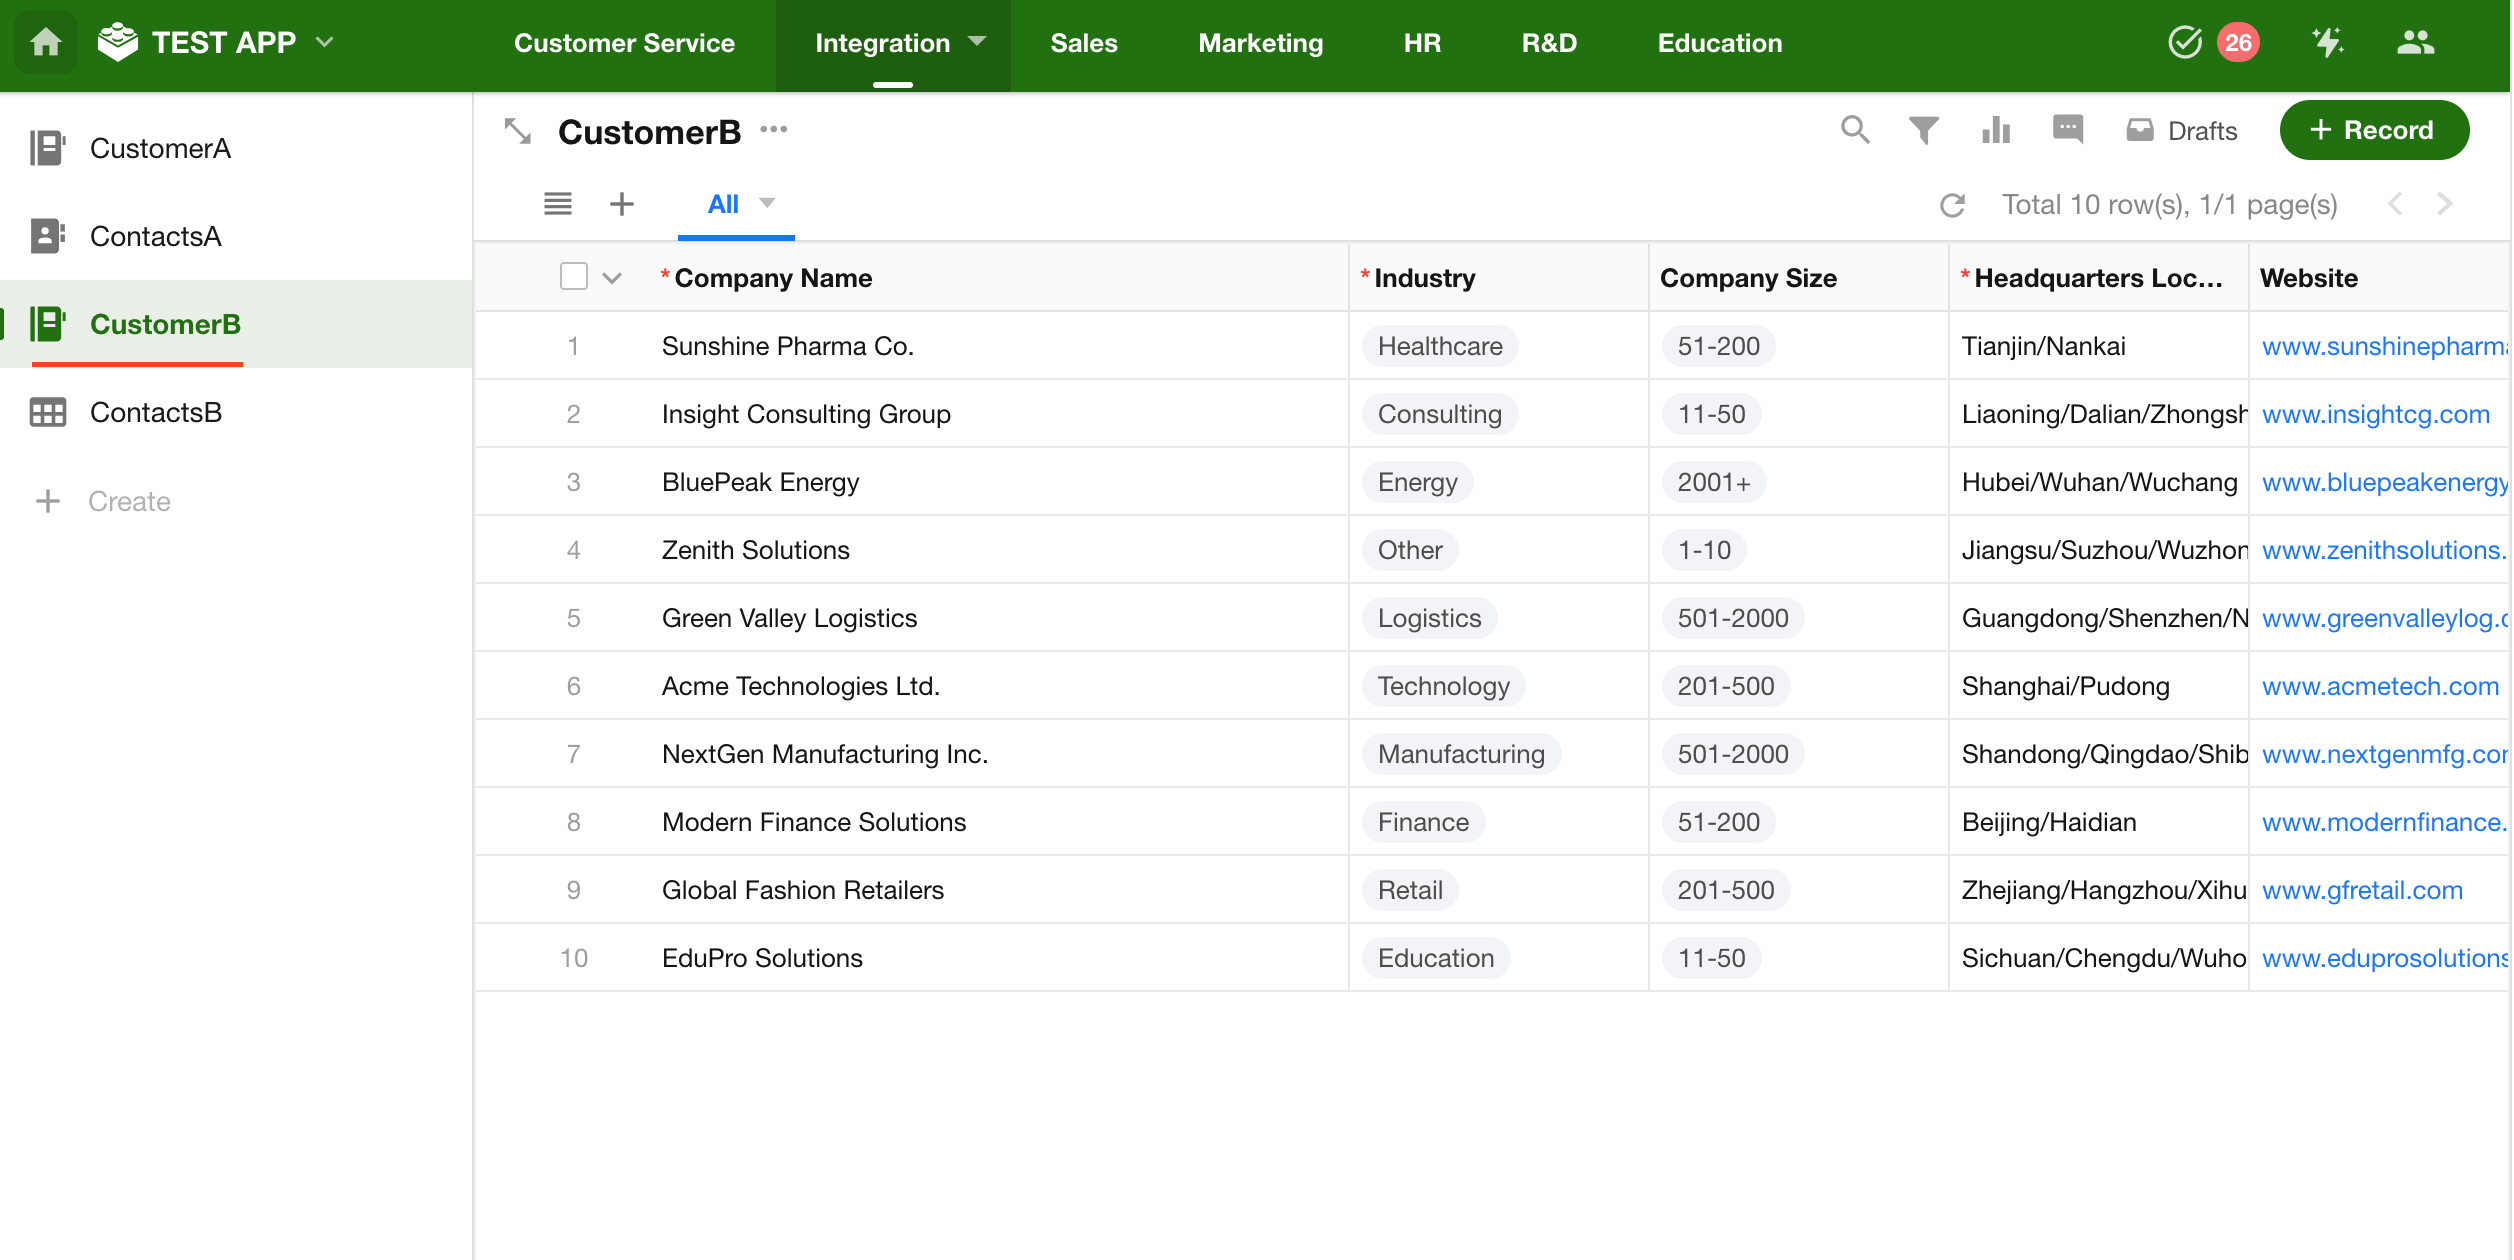Click the filter funnel icon
Viewport: 2514px width, 1260px height.
point(1923,130)
